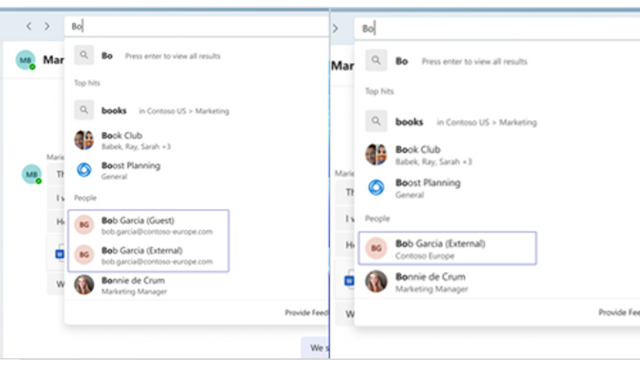Click 'Contoso Europe' text in right window

425,256
